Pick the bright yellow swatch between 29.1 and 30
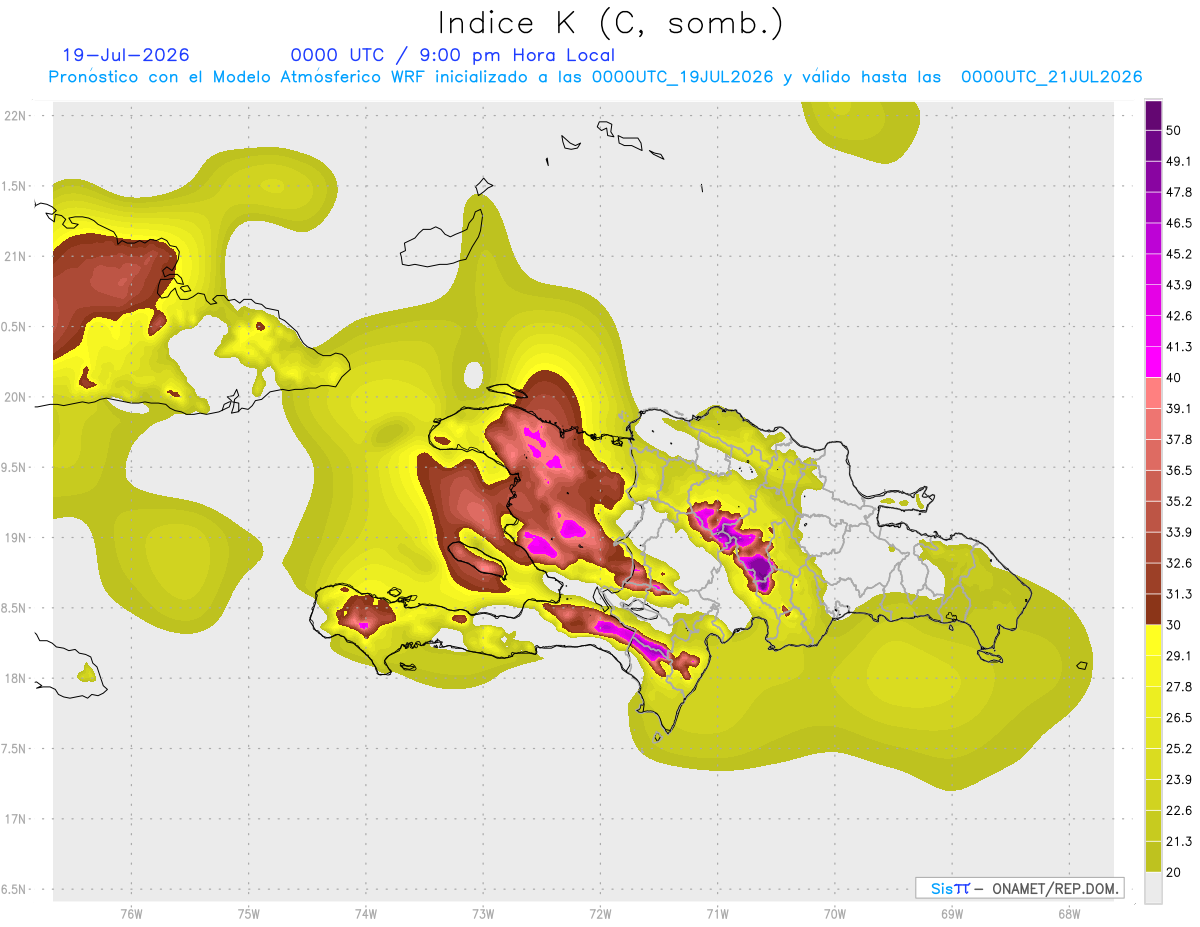Screen dimensions: 1200x927 click(1153, 640)
